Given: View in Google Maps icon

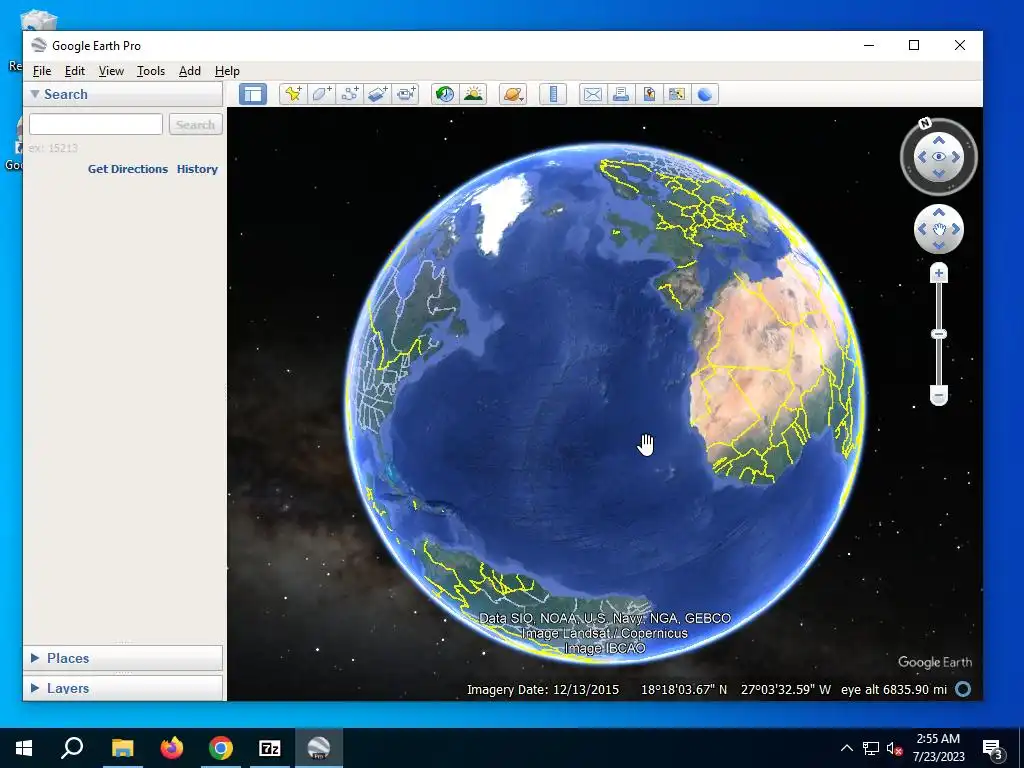Looking at the screenshot, I should point(677,94).
